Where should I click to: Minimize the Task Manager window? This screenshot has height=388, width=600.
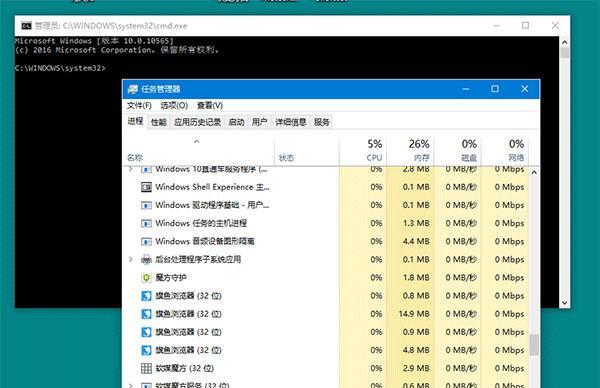[x=466, y=89]
